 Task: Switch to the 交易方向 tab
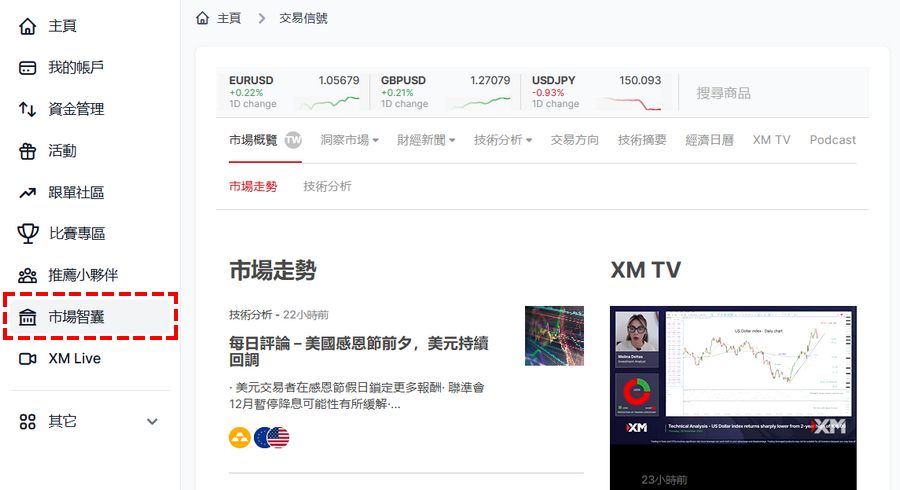tap(575, 140)
